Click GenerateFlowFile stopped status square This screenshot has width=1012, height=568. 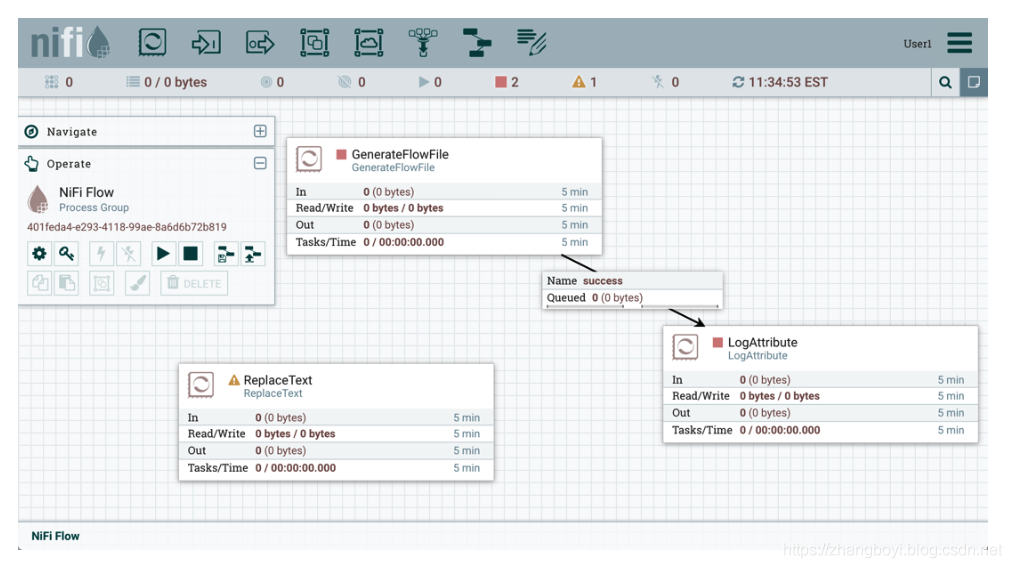coord(341,154)
